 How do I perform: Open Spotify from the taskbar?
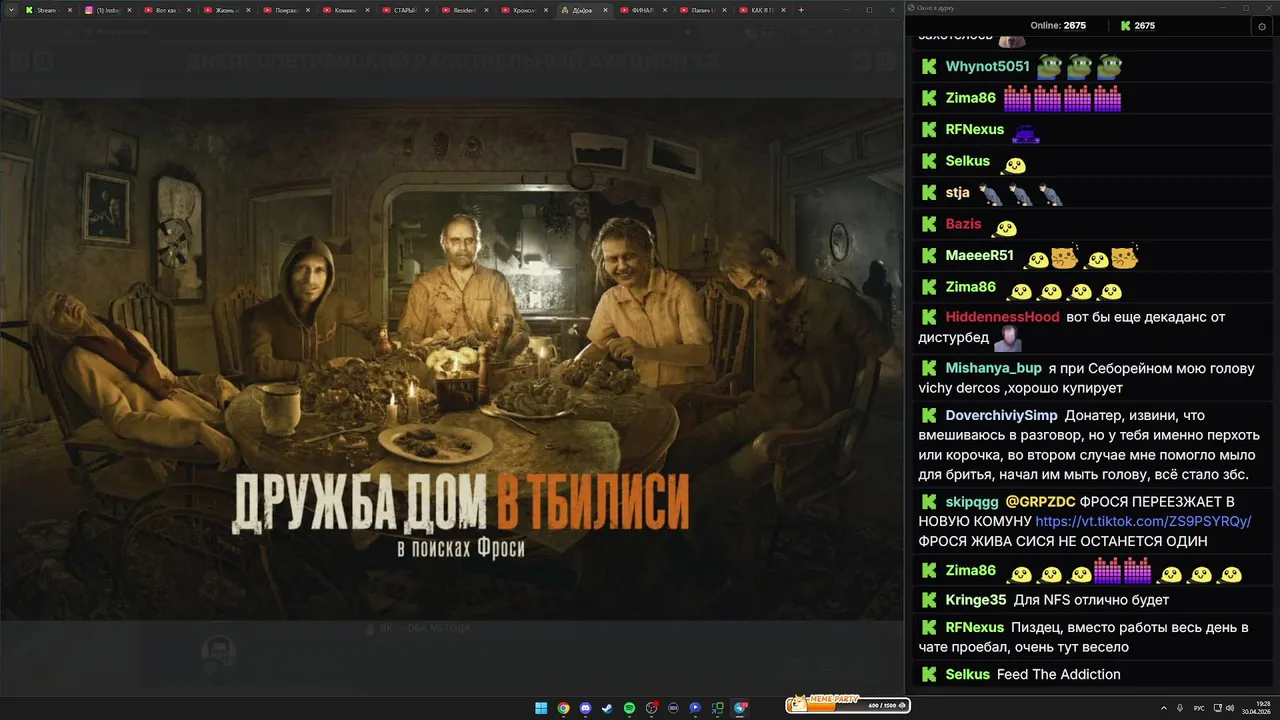(x=629, y=708)
